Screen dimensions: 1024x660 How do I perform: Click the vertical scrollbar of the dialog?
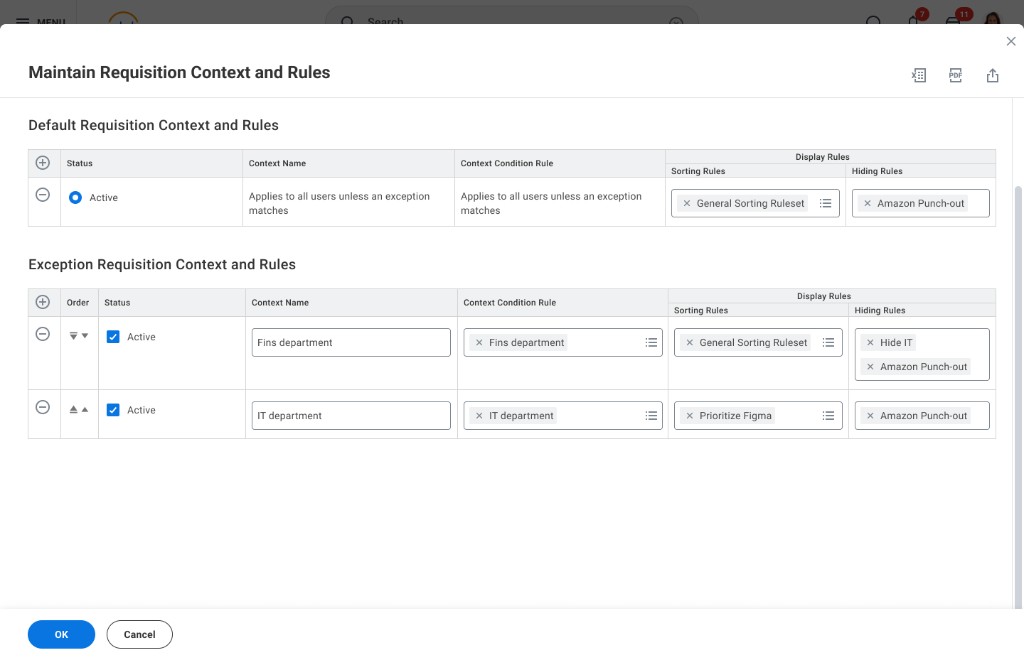[1018, 397]
